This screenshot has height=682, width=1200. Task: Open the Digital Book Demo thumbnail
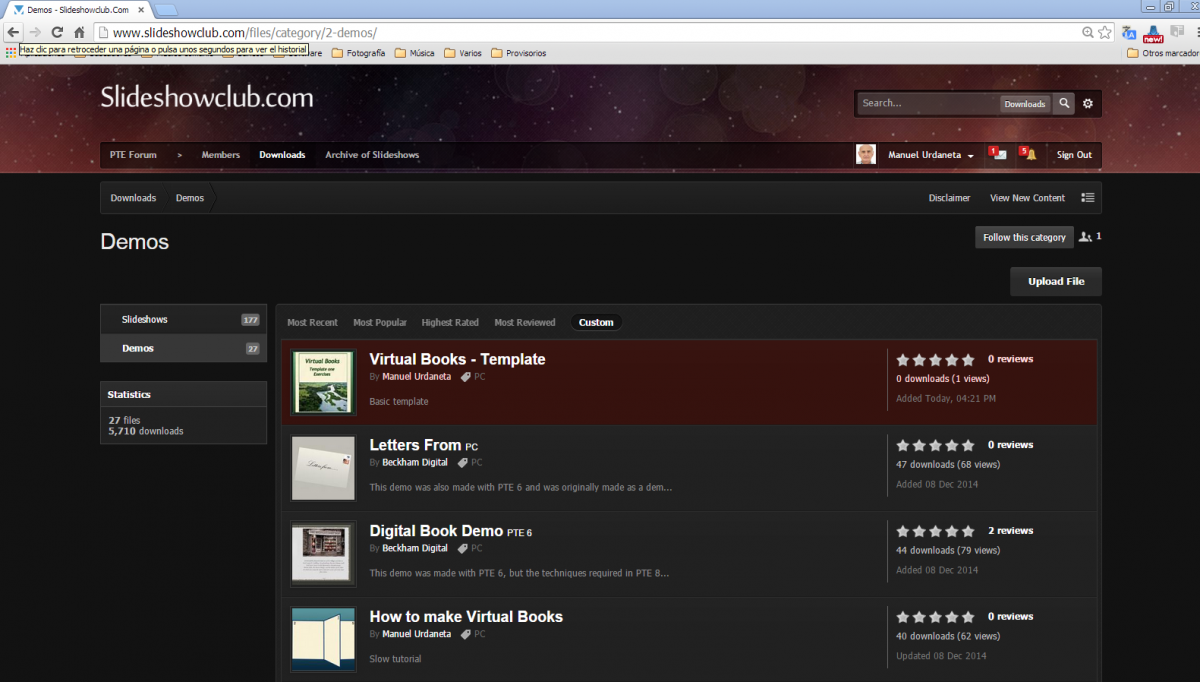[x=323, y=554]
